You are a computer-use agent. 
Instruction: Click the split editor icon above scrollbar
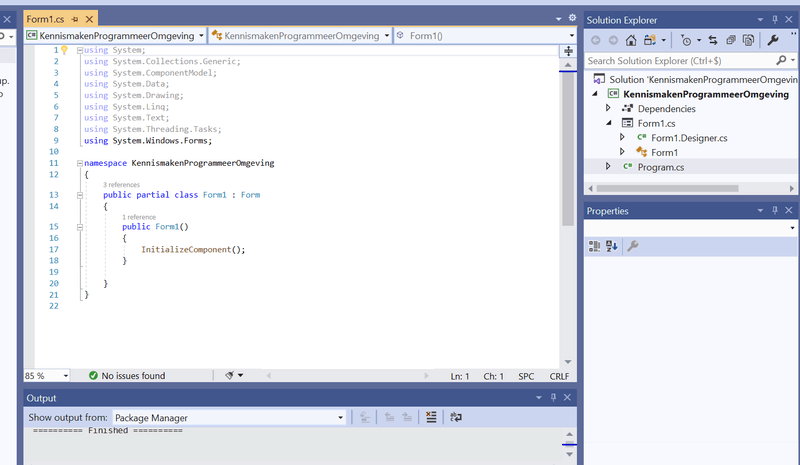coord(568,51)
